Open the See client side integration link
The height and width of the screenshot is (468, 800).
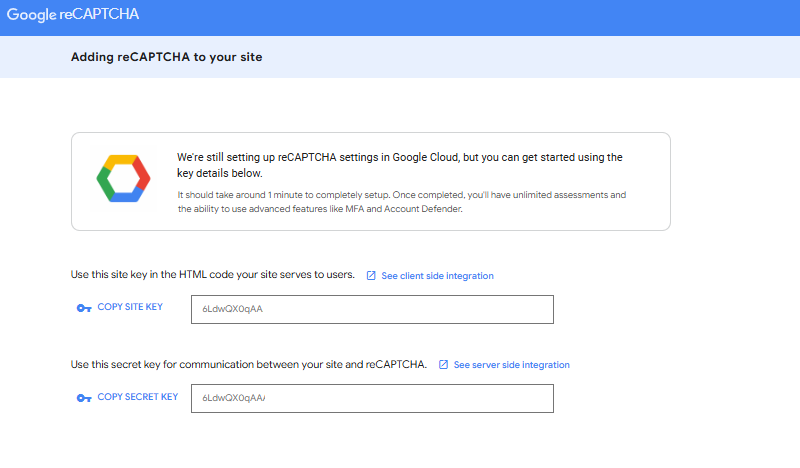tap(437, 276)
